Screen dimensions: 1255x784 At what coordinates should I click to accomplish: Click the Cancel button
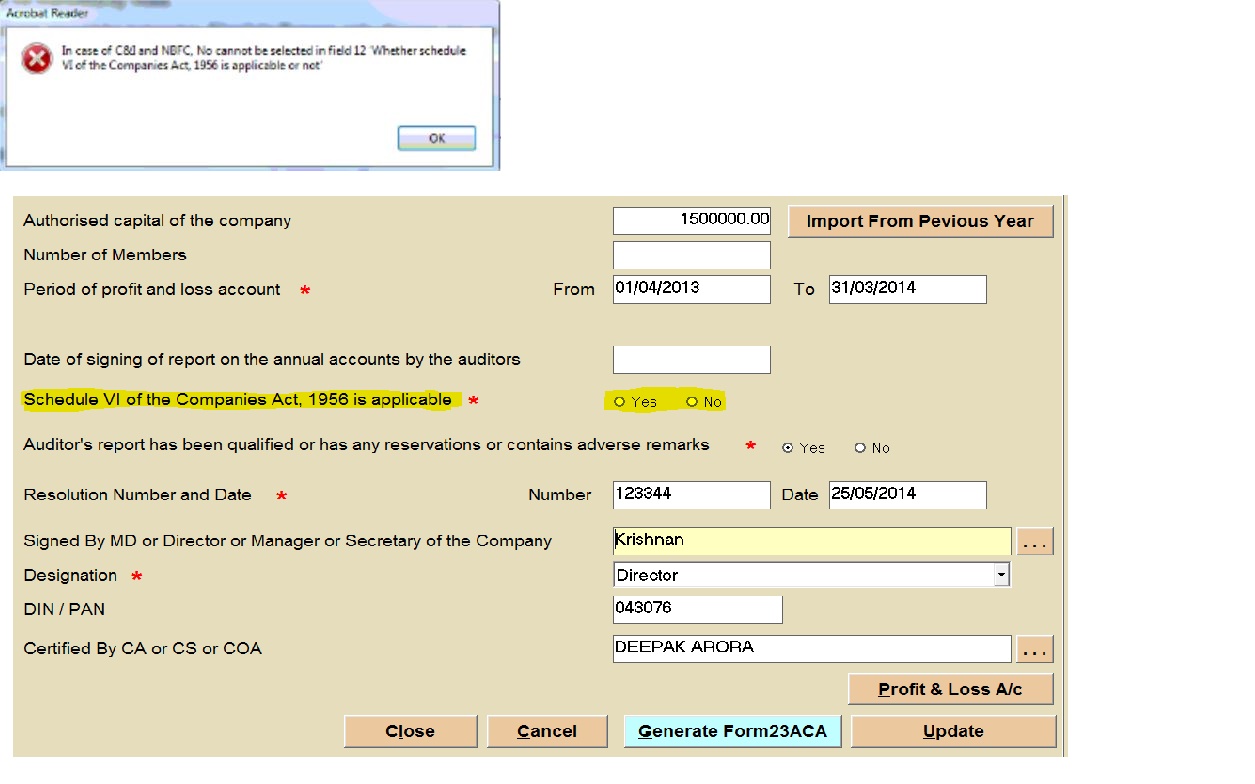547,731
